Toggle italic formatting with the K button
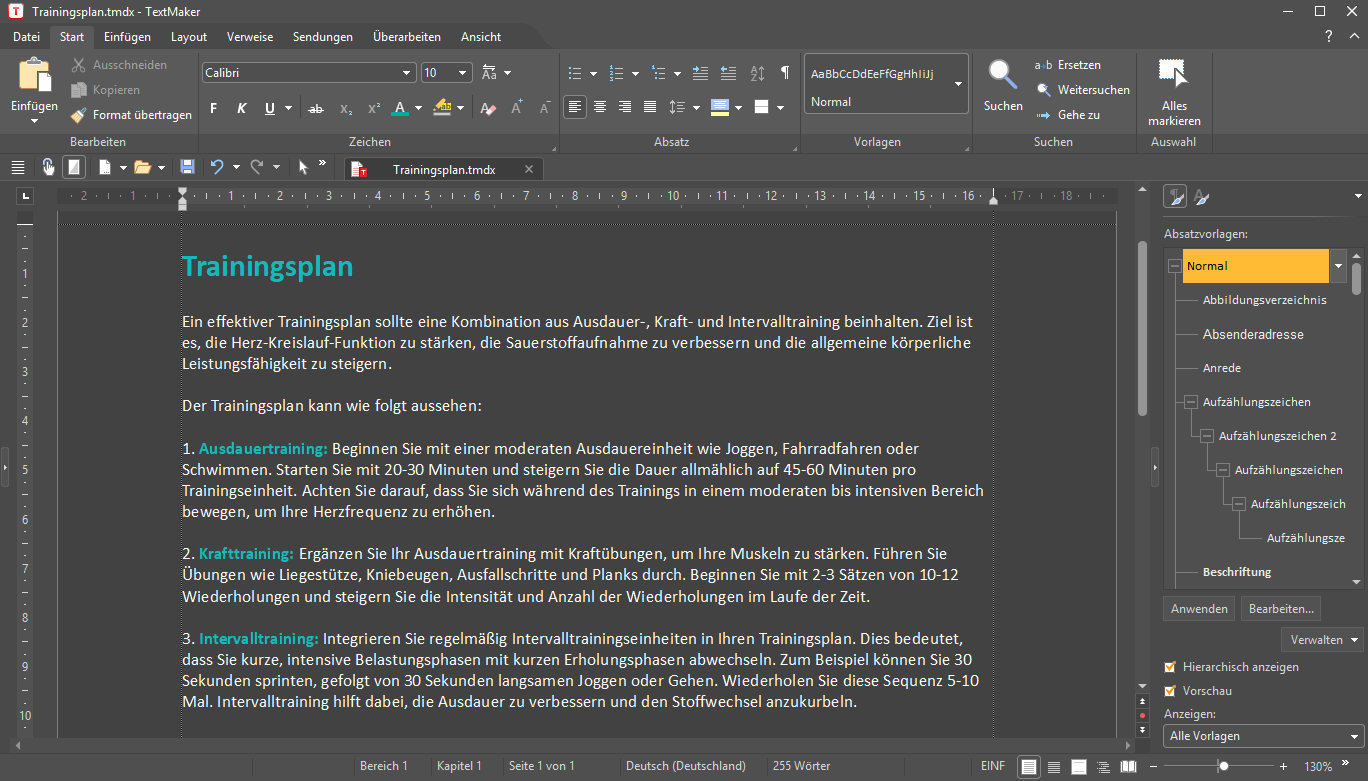Screen dimensions: 1368x781 point(241,108)
